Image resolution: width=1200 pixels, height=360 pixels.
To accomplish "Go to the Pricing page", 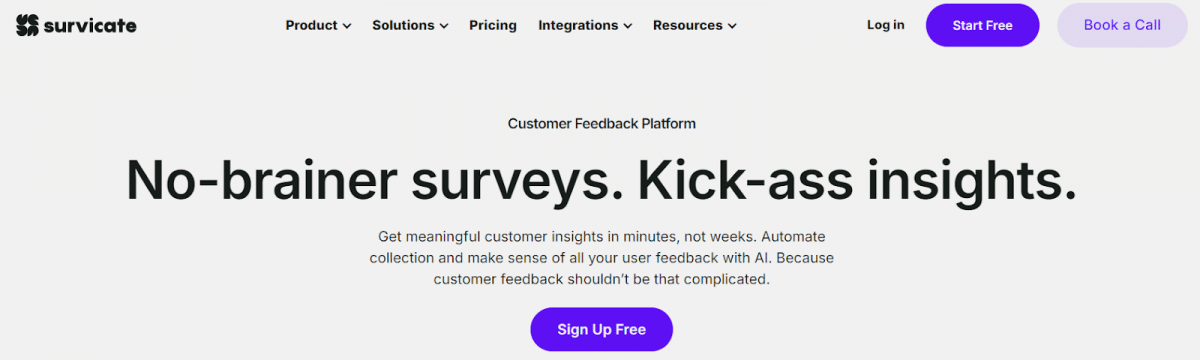I will pyautogui.click(x=493, y=25).
